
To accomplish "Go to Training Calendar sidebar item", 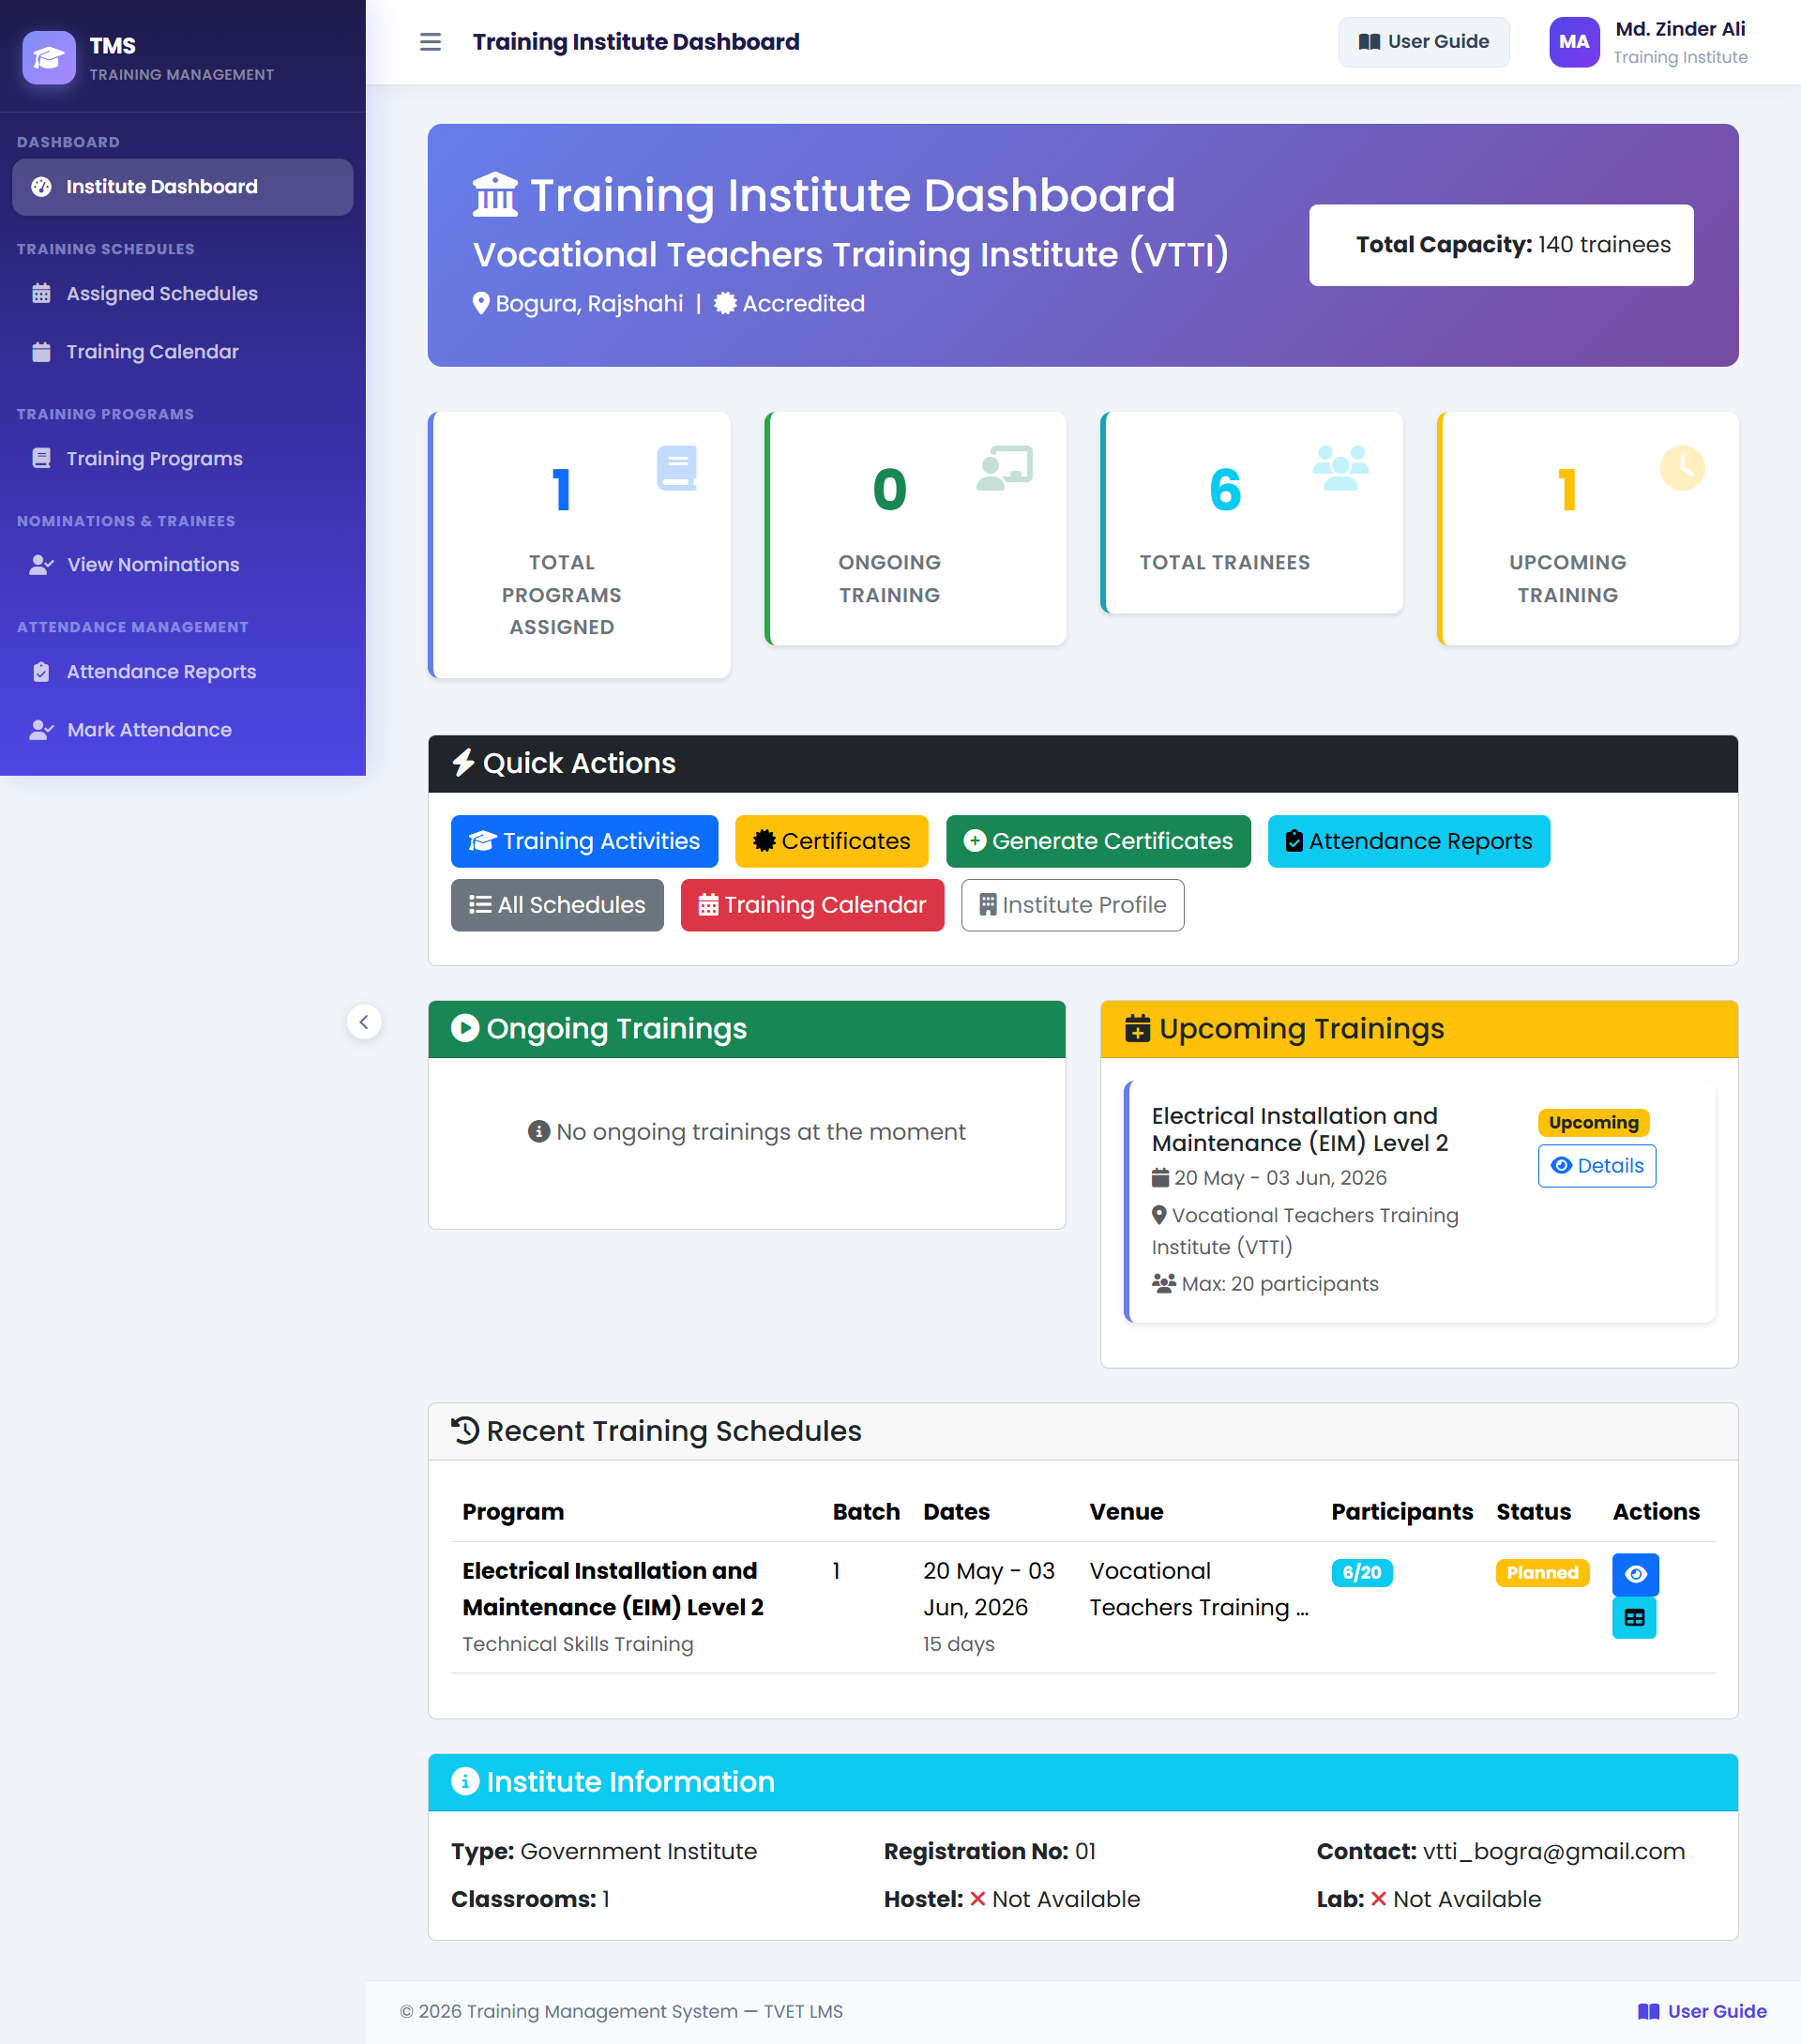I will tap(182, 352).
